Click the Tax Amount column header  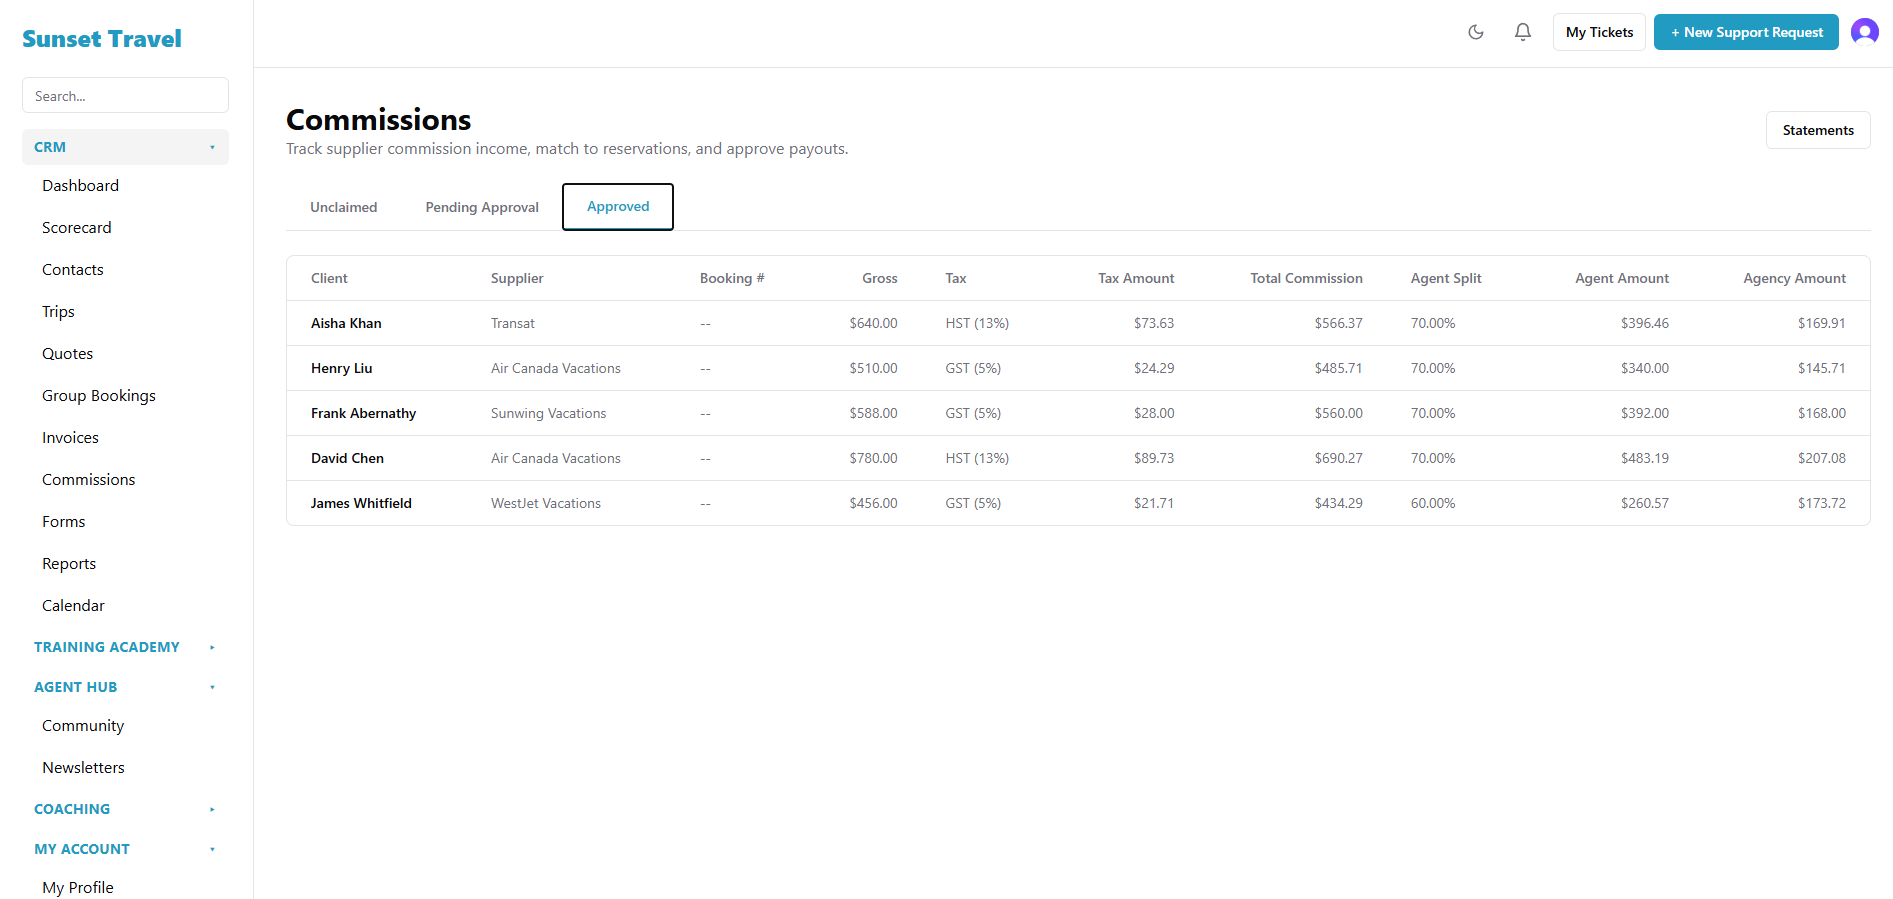1136,278
